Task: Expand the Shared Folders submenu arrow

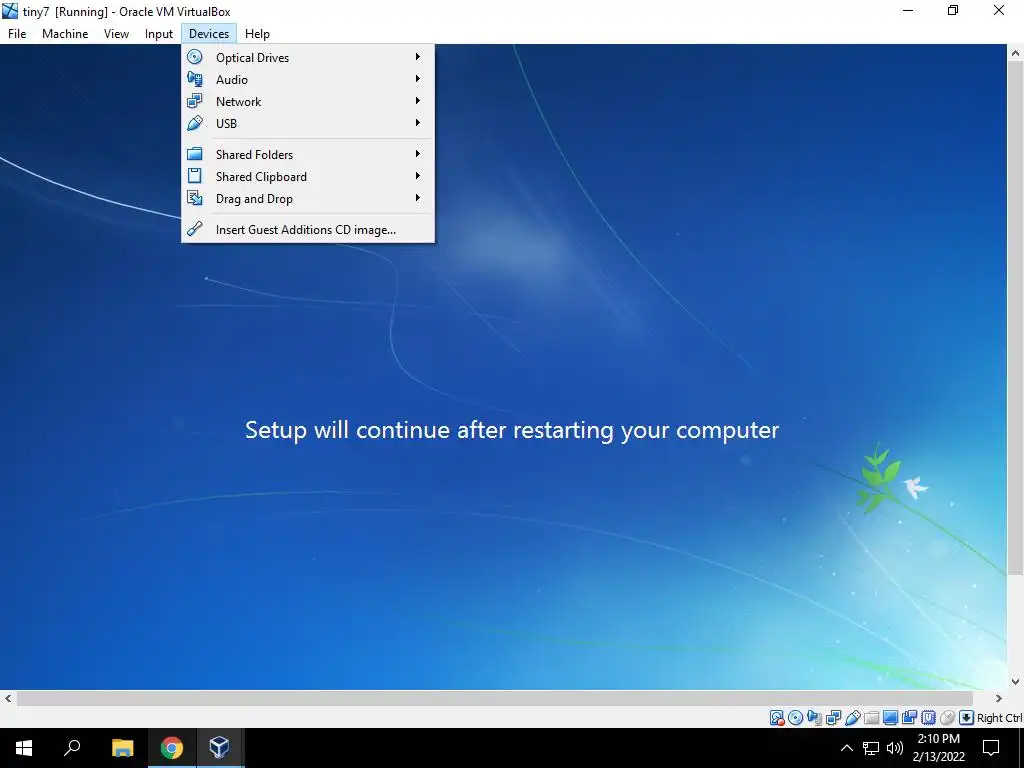Action: [417, 154]
